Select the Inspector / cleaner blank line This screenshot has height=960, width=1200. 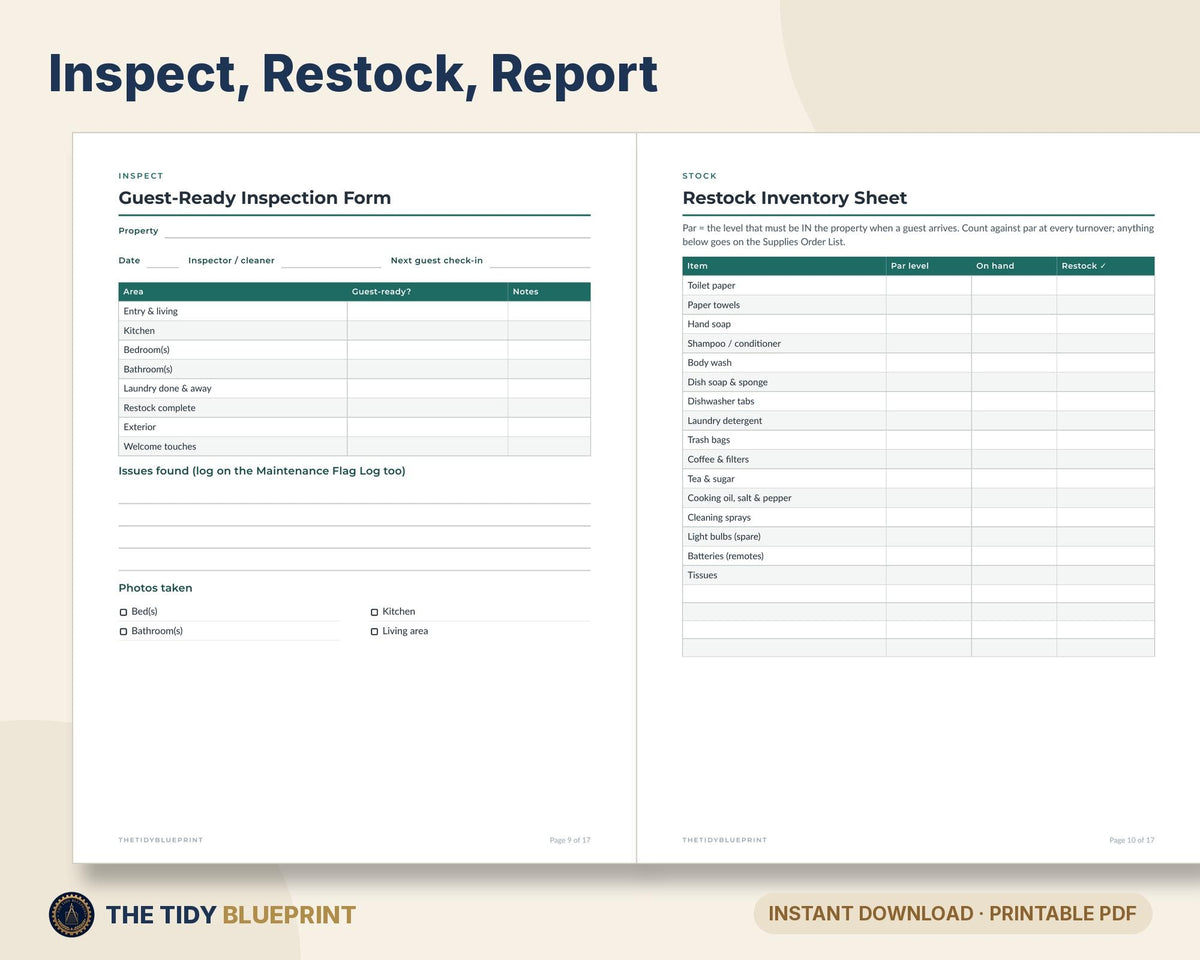click(331, 261)
